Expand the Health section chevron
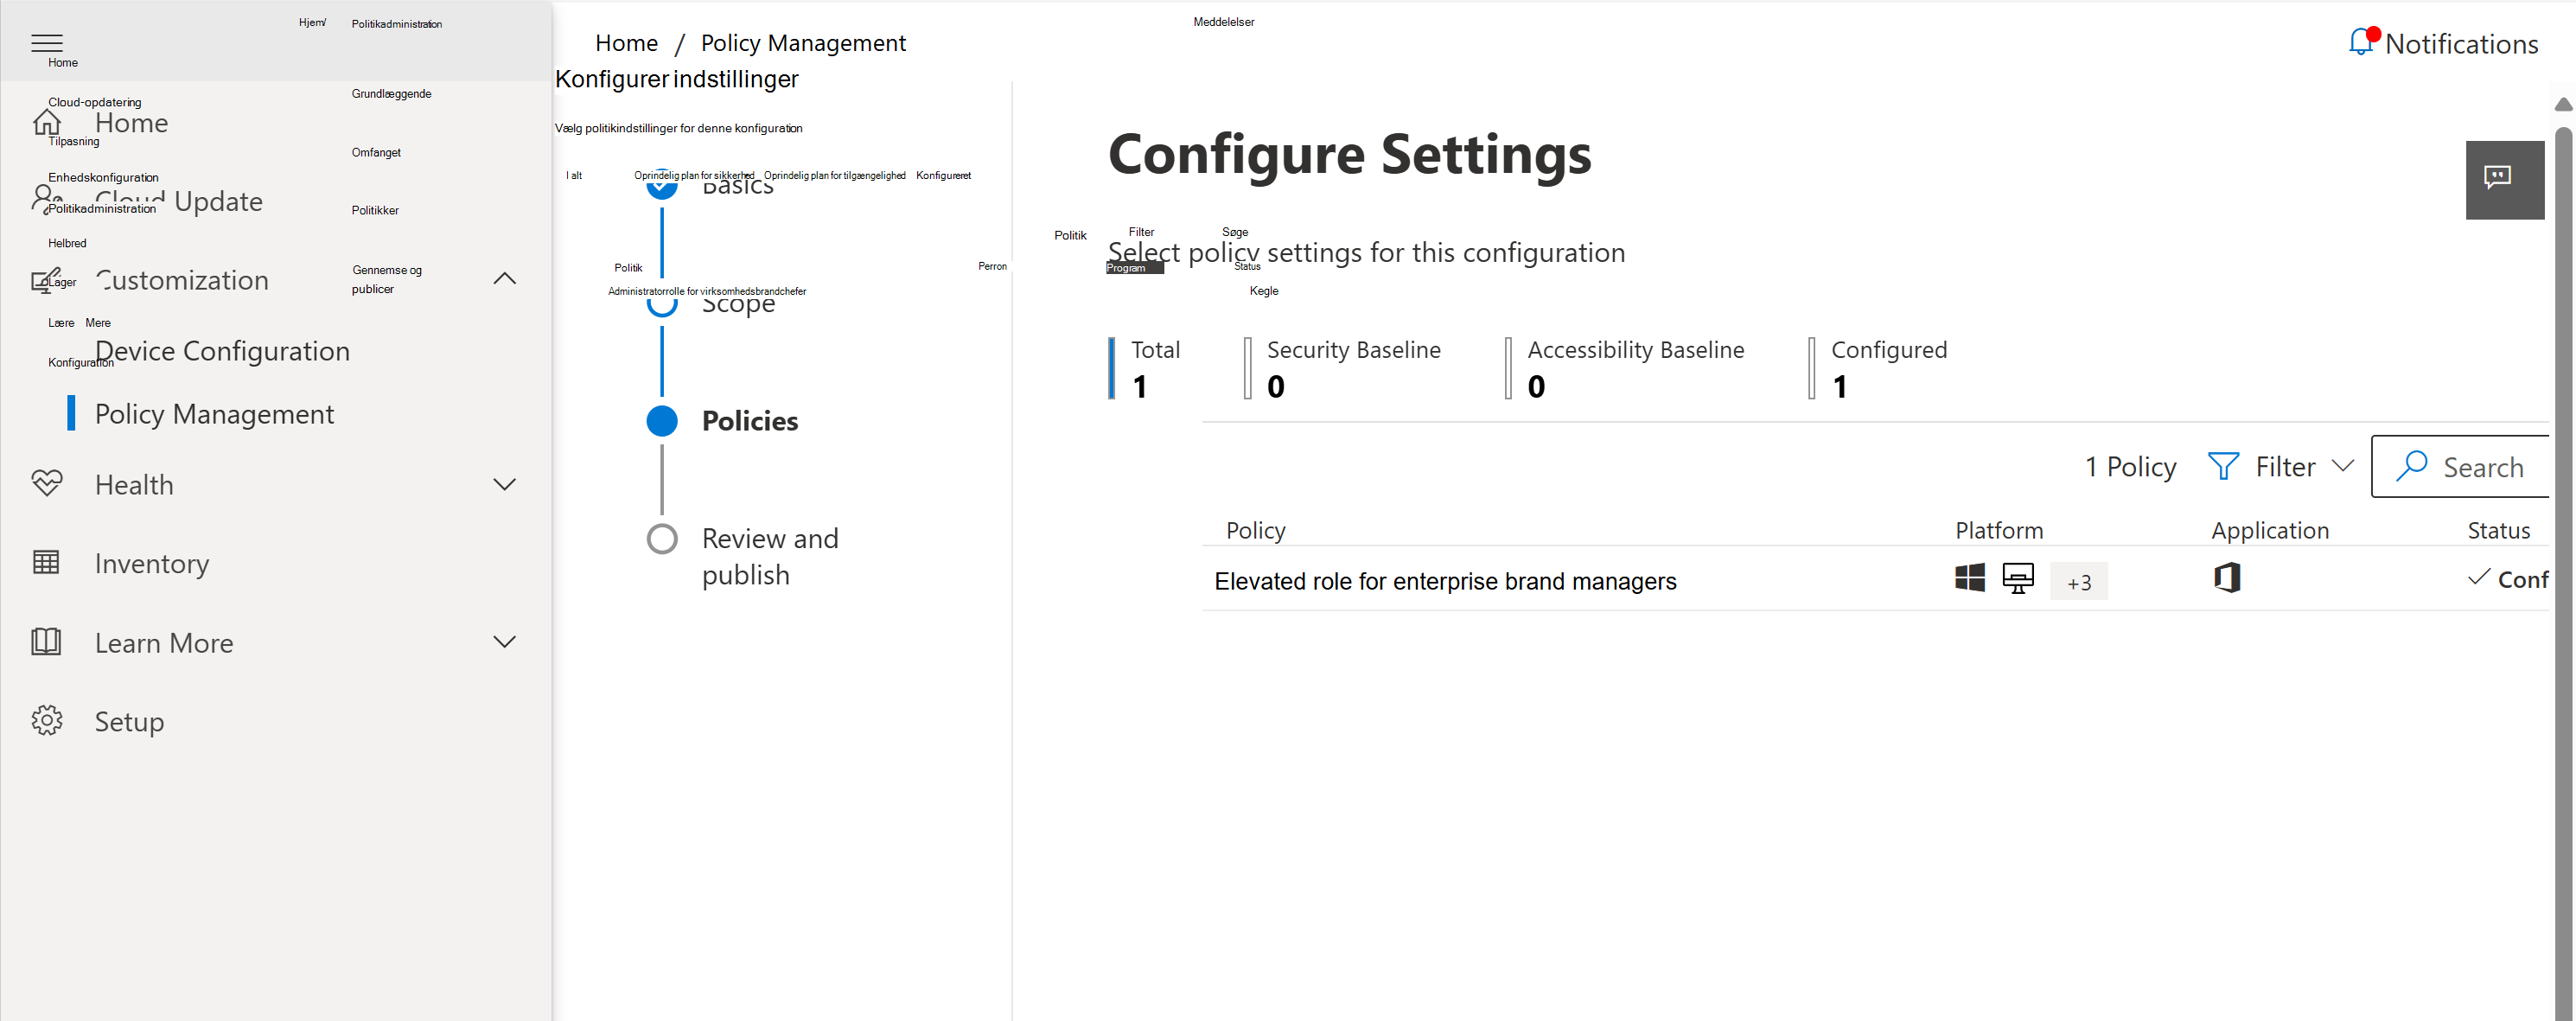Screen dimensions: 2576x1021 [x=505, y=484]
